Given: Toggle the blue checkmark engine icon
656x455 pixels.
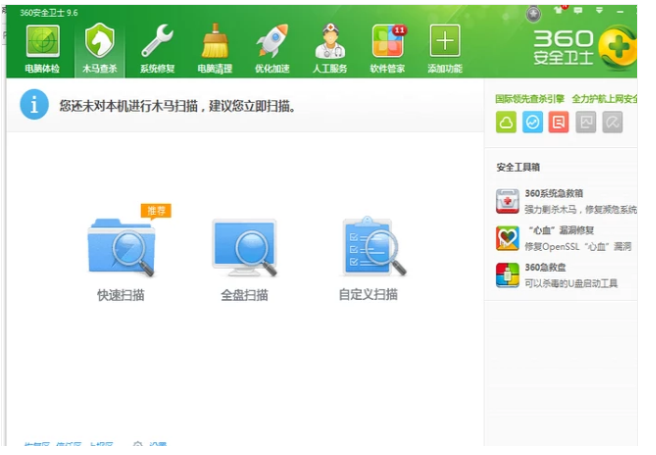Looking at the screenshot, I should 533,122.
